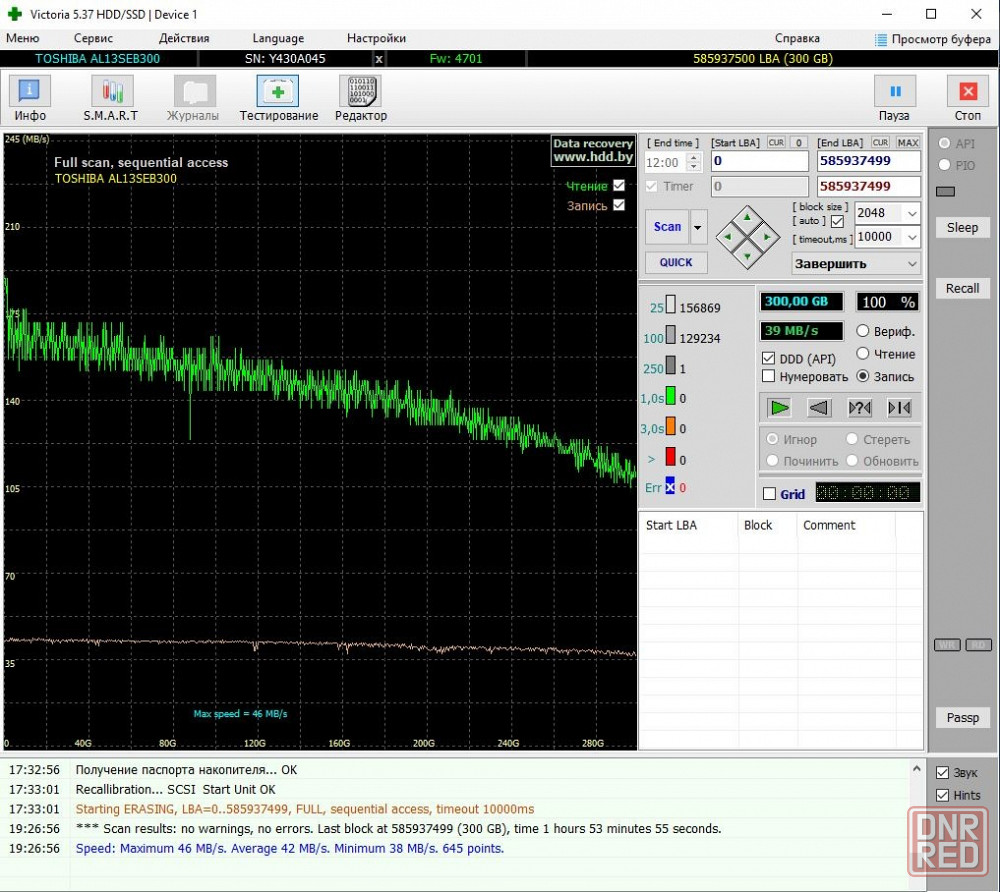Enable the Grid checkbox
Screen dimensions: 1000x892
tap(770, 494)
